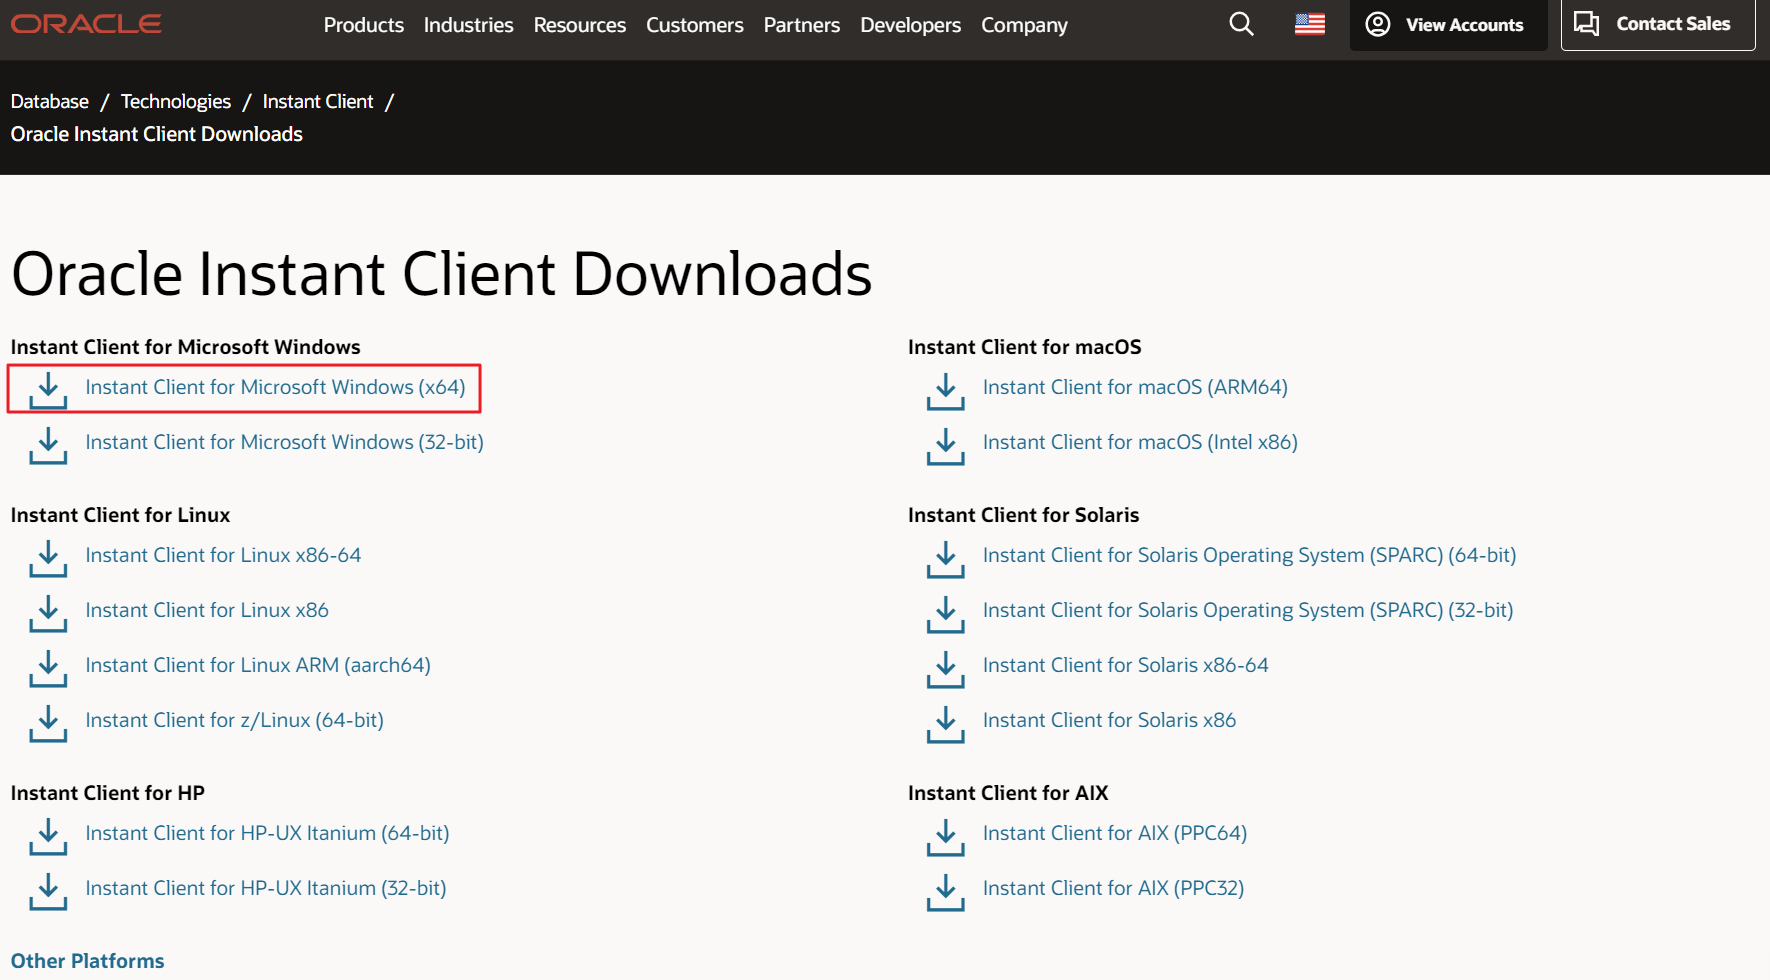Click download icon for AIX (PPC64)
The image size is (1770, 980).
[x=946, y=837]
